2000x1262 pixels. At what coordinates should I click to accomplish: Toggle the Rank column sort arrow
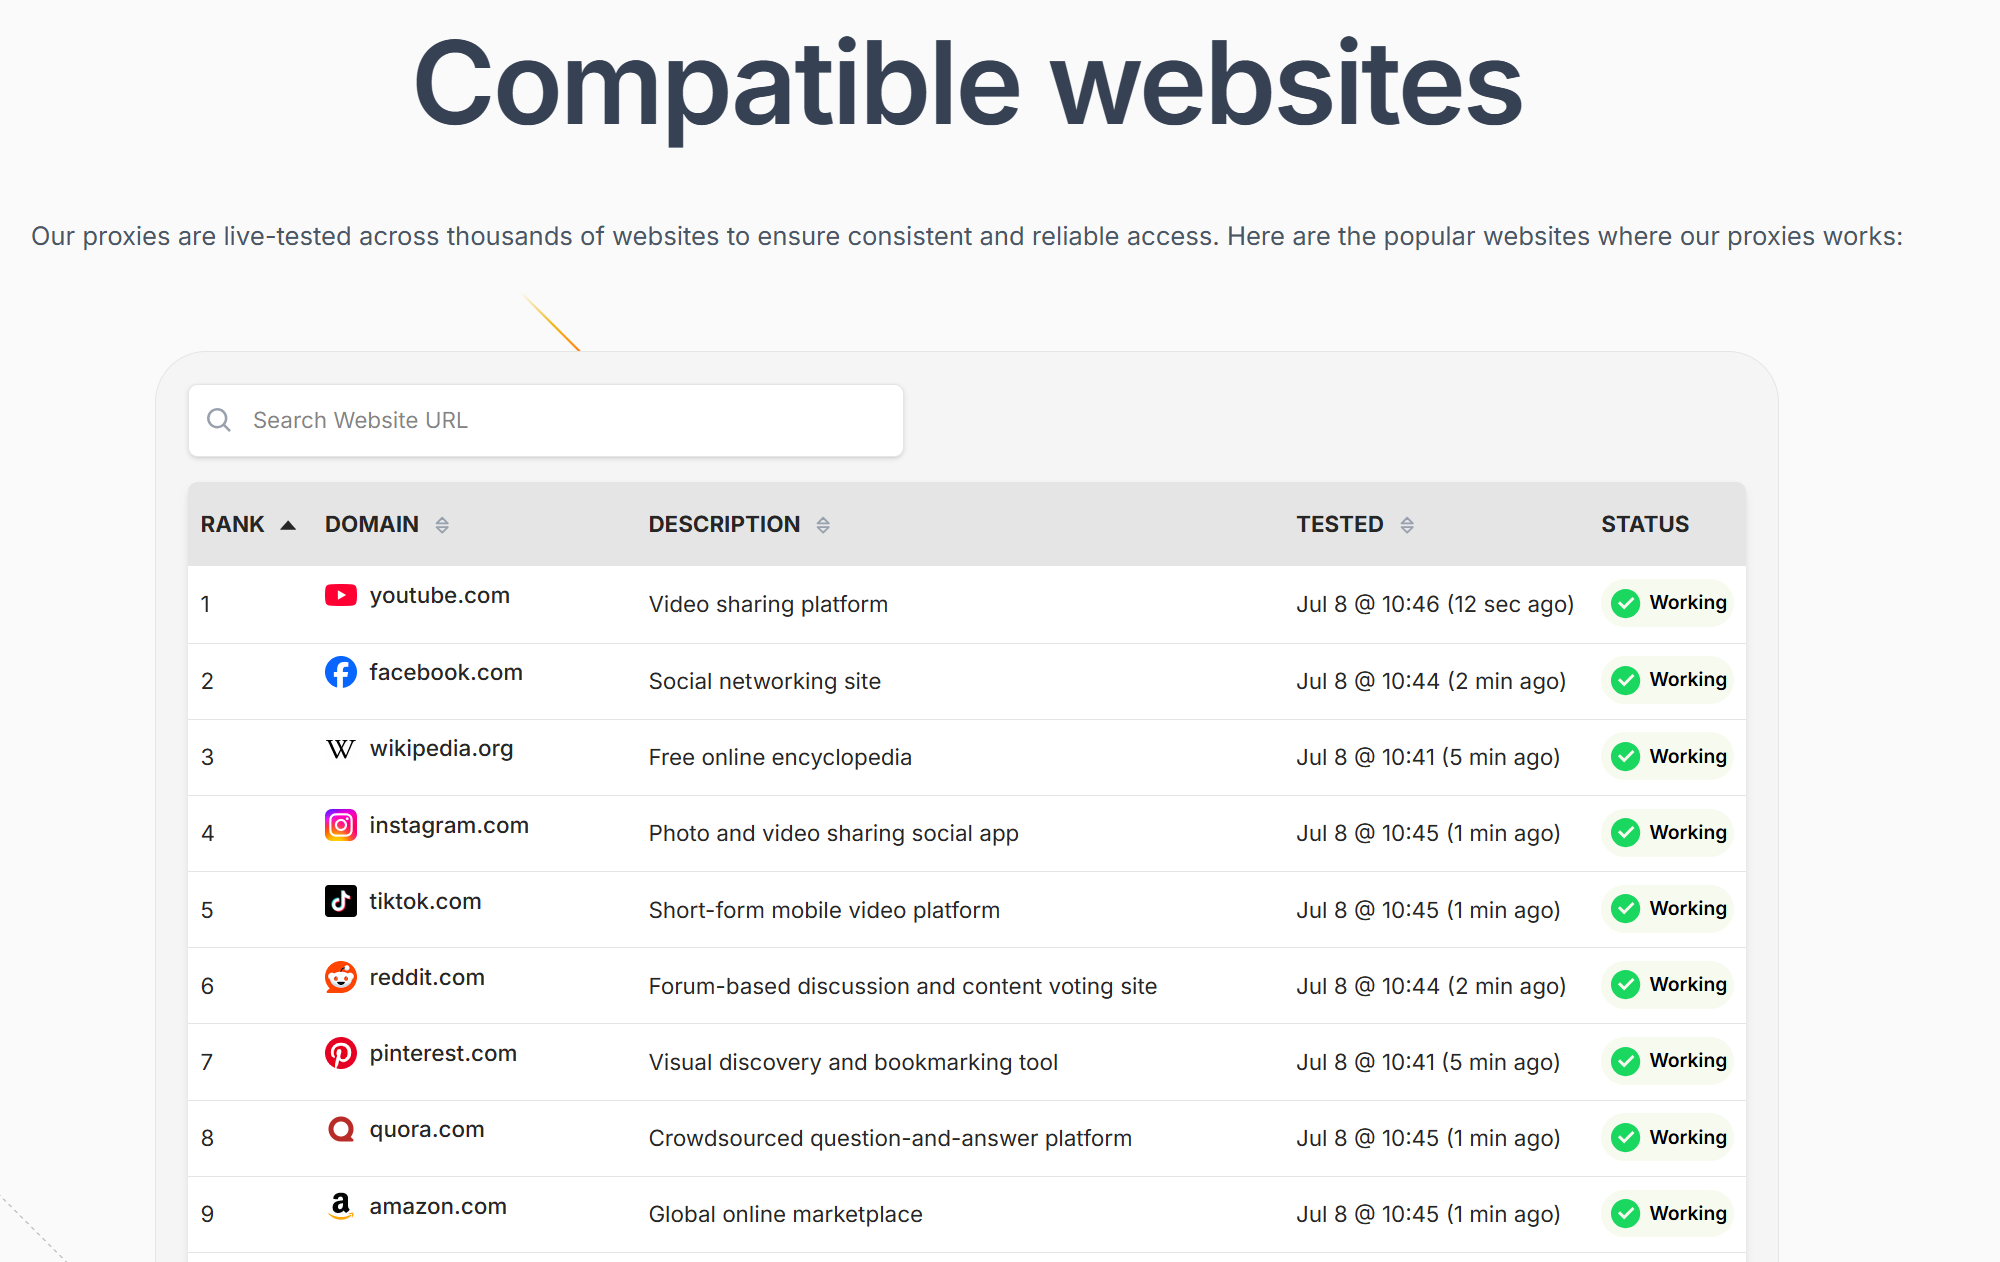(x=288, y=525)
